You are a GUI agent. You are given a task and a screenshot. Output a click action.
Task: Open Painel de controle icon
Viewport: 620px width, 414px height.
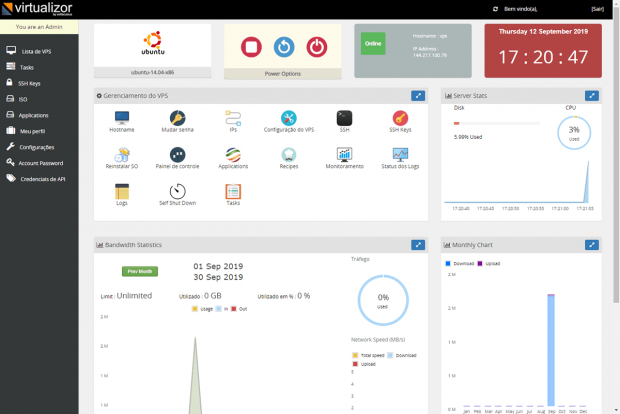pyautogui.click(x=178, y=155)
